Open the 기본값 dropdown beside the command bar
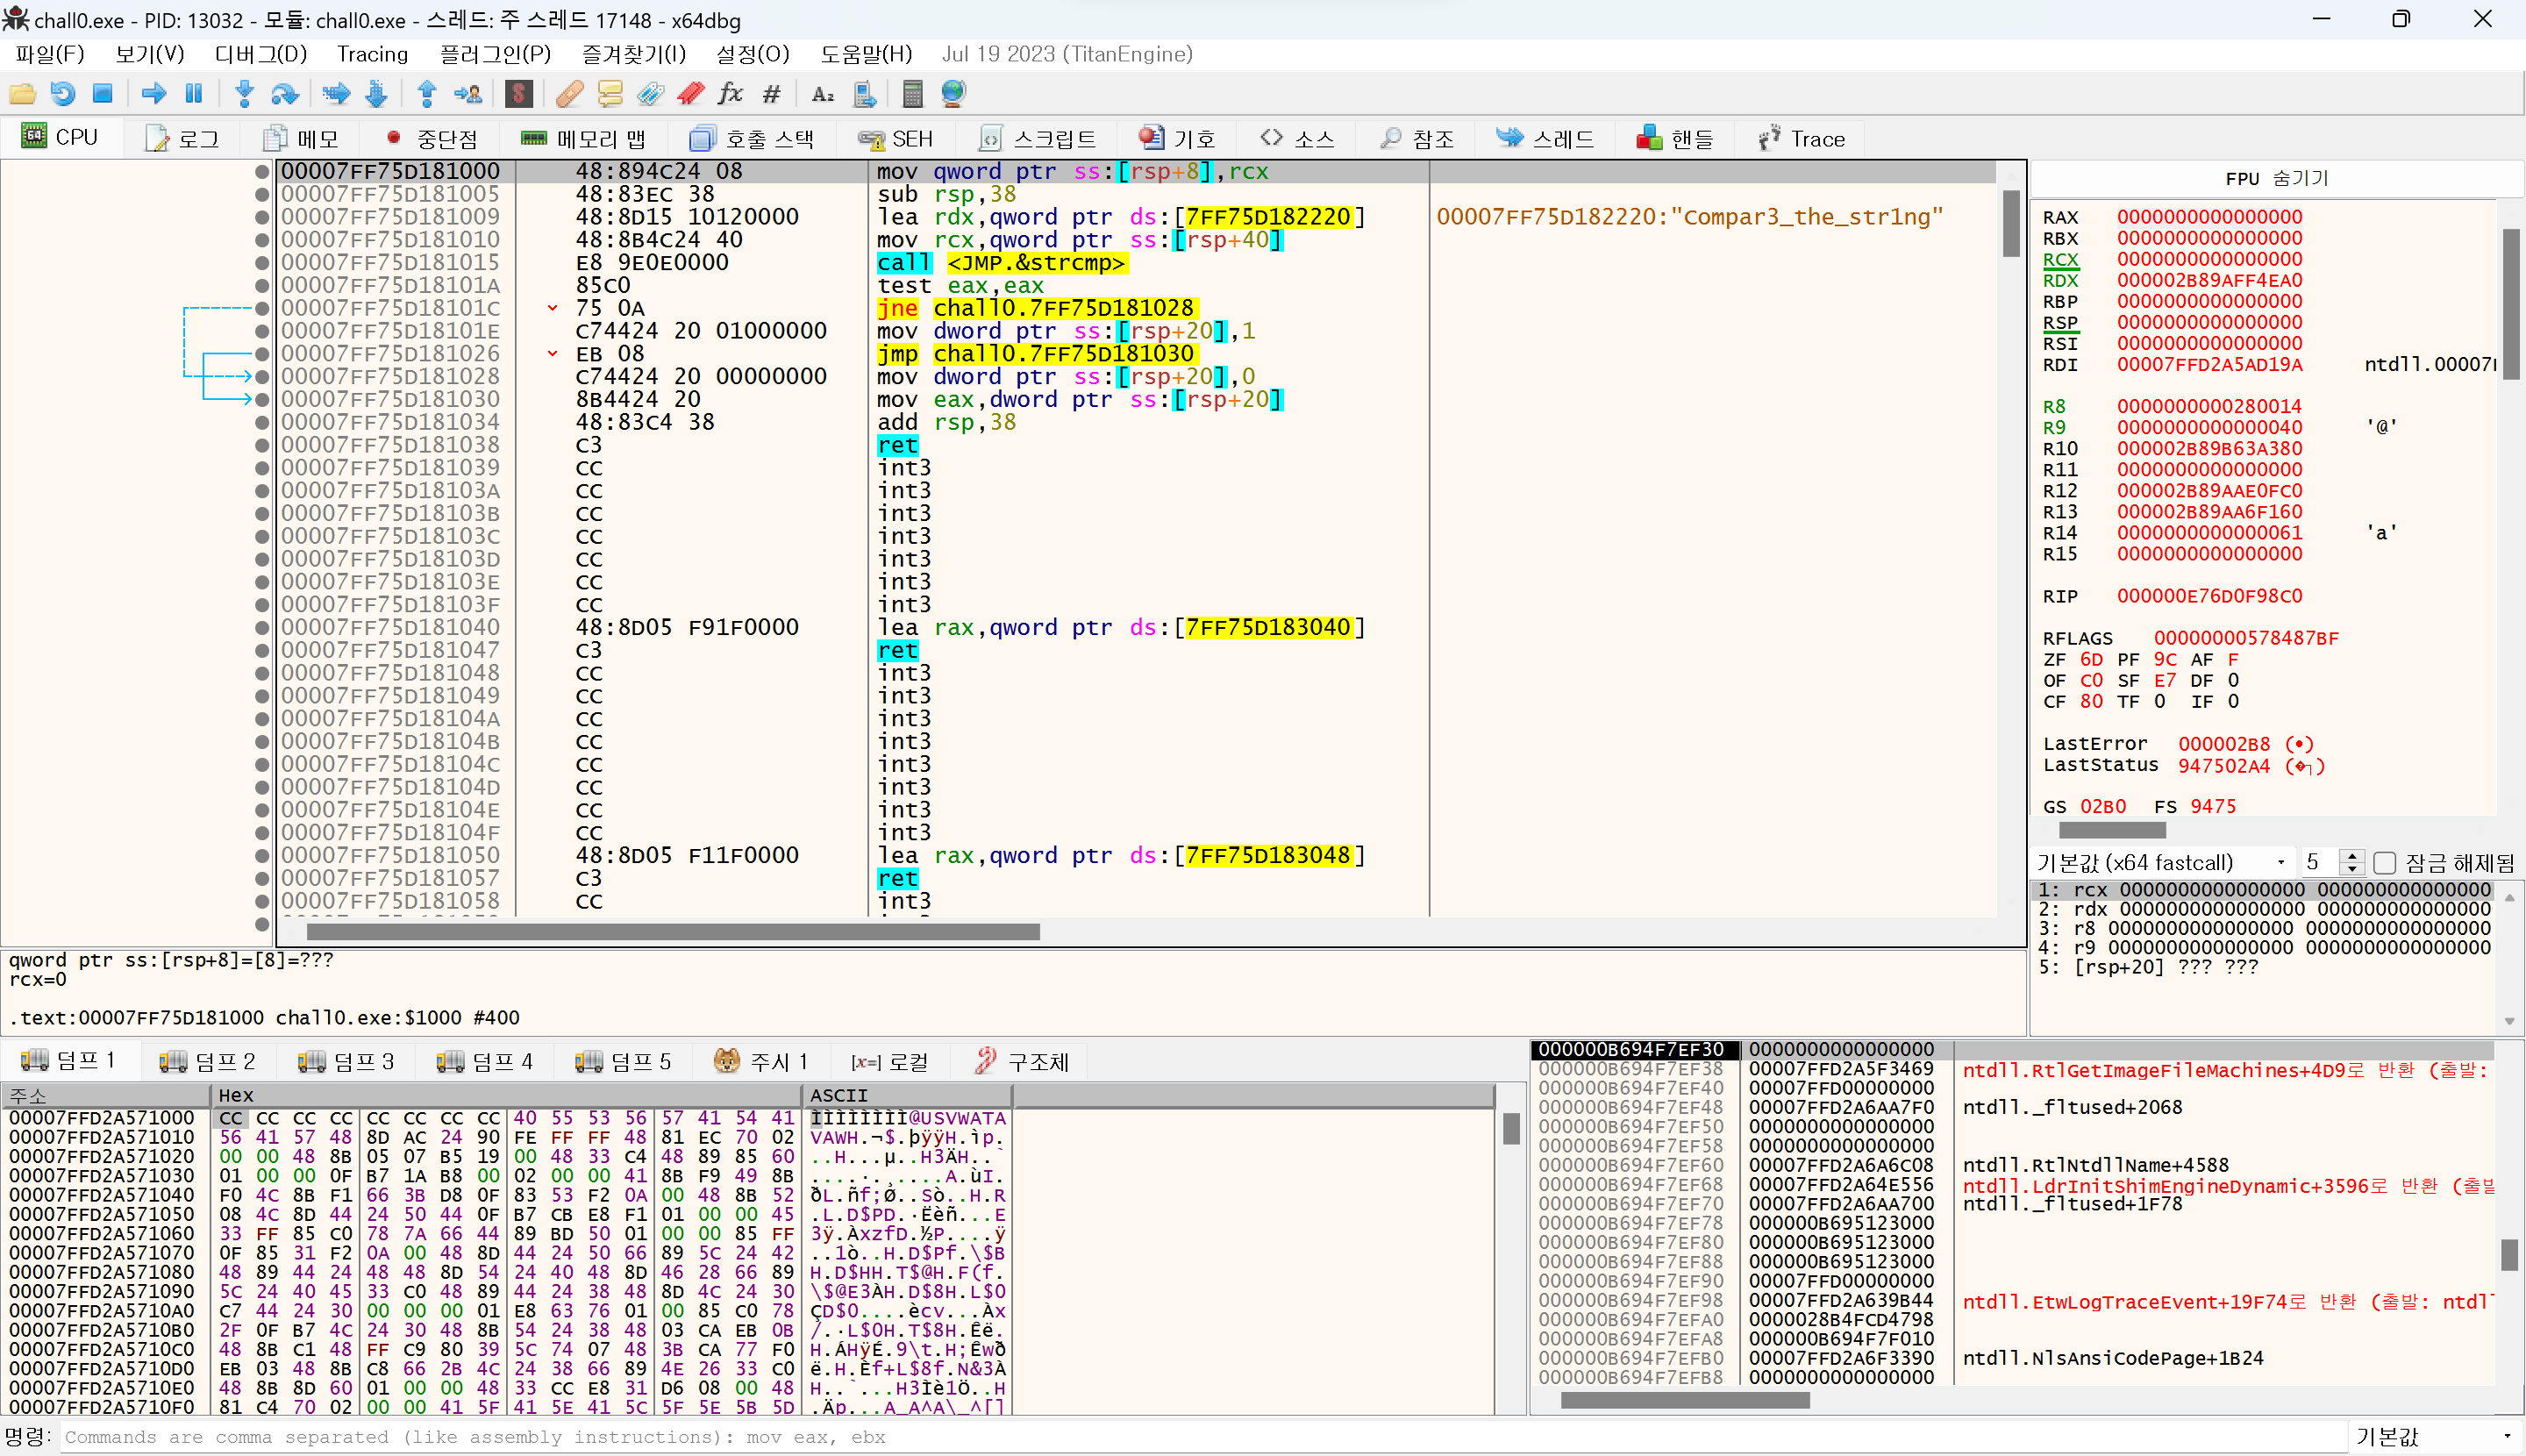 point(2434,1437)
